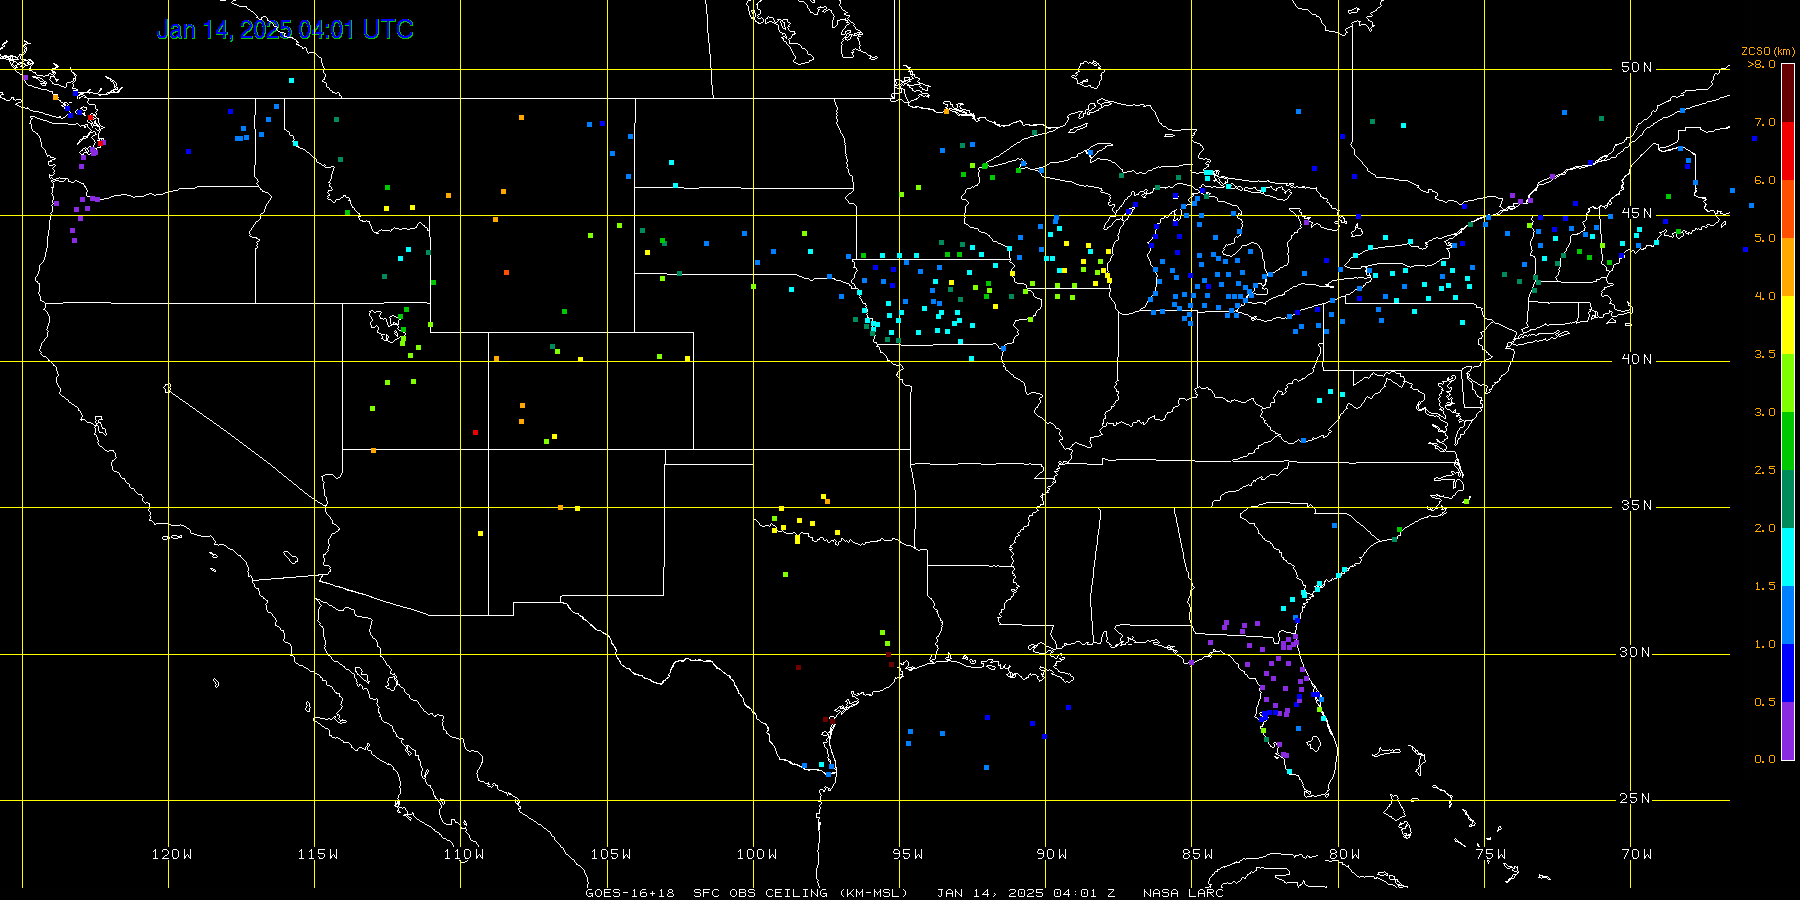The width and height of the screenshot is (1800, 900).
Task: Click the 120W longitude label
Action: point(172,854)
